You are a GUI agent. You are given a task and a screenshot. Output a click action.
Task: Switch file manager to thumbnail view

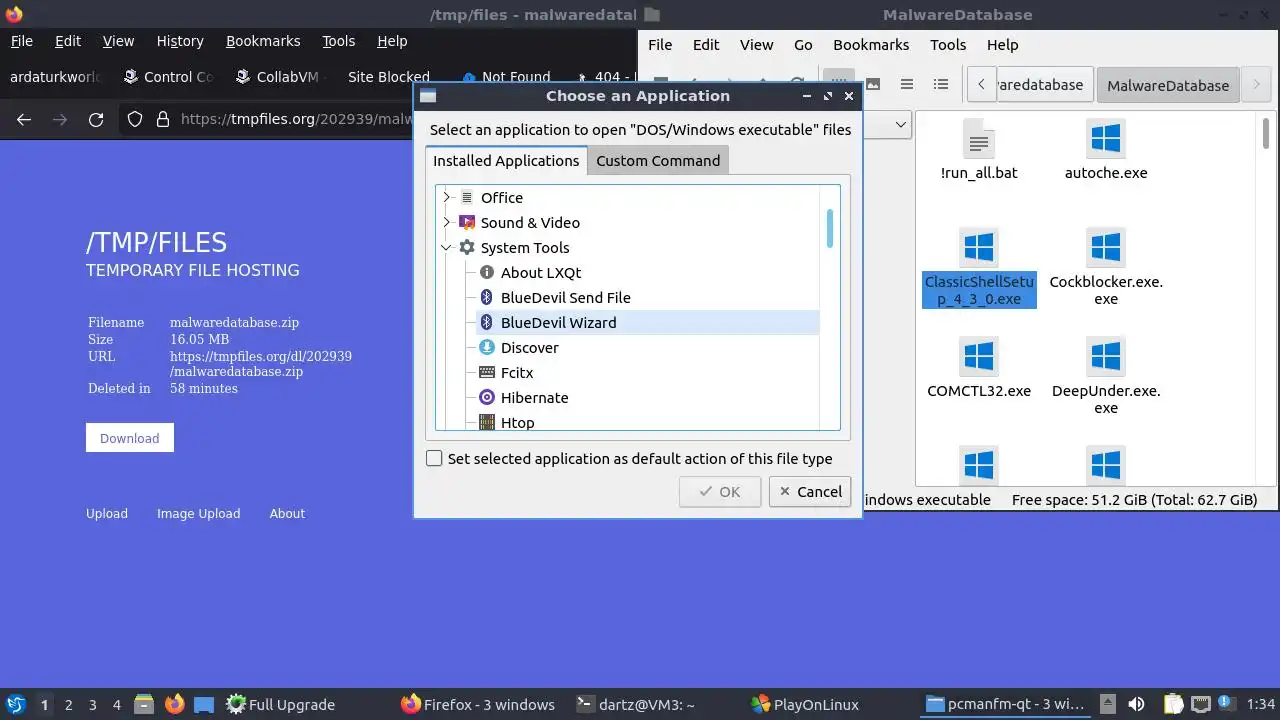pos(873,84)
